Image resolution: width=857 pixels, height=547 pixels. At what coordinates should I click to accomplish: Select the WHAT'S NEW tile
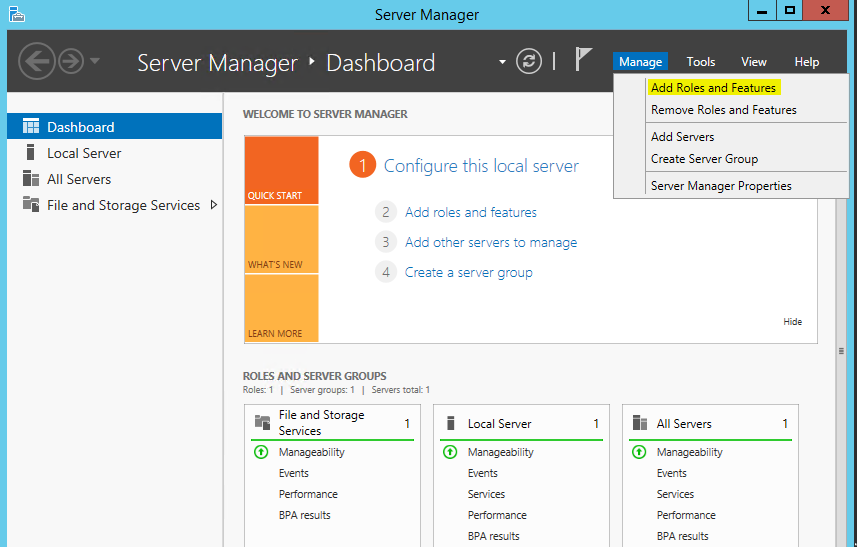281,239
